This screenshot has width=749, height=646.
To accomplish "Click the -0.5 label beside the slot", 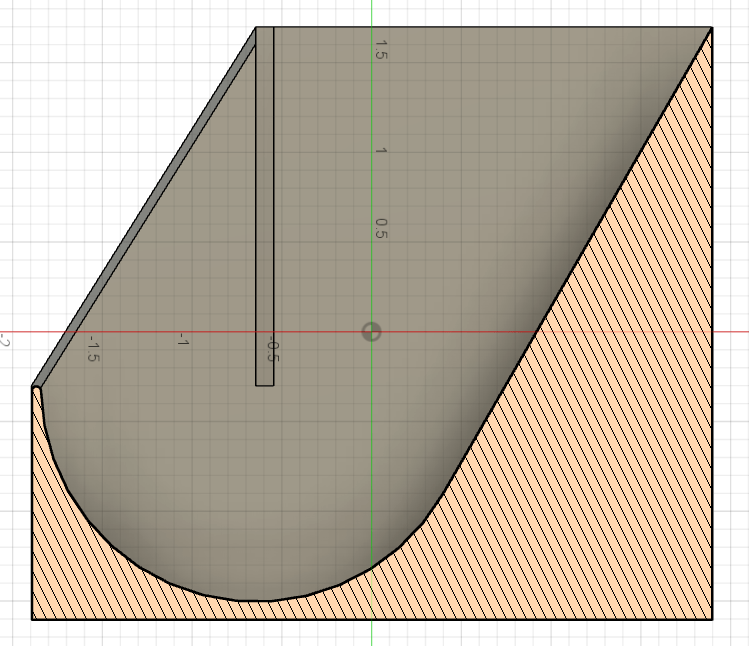I will [272, 349].
